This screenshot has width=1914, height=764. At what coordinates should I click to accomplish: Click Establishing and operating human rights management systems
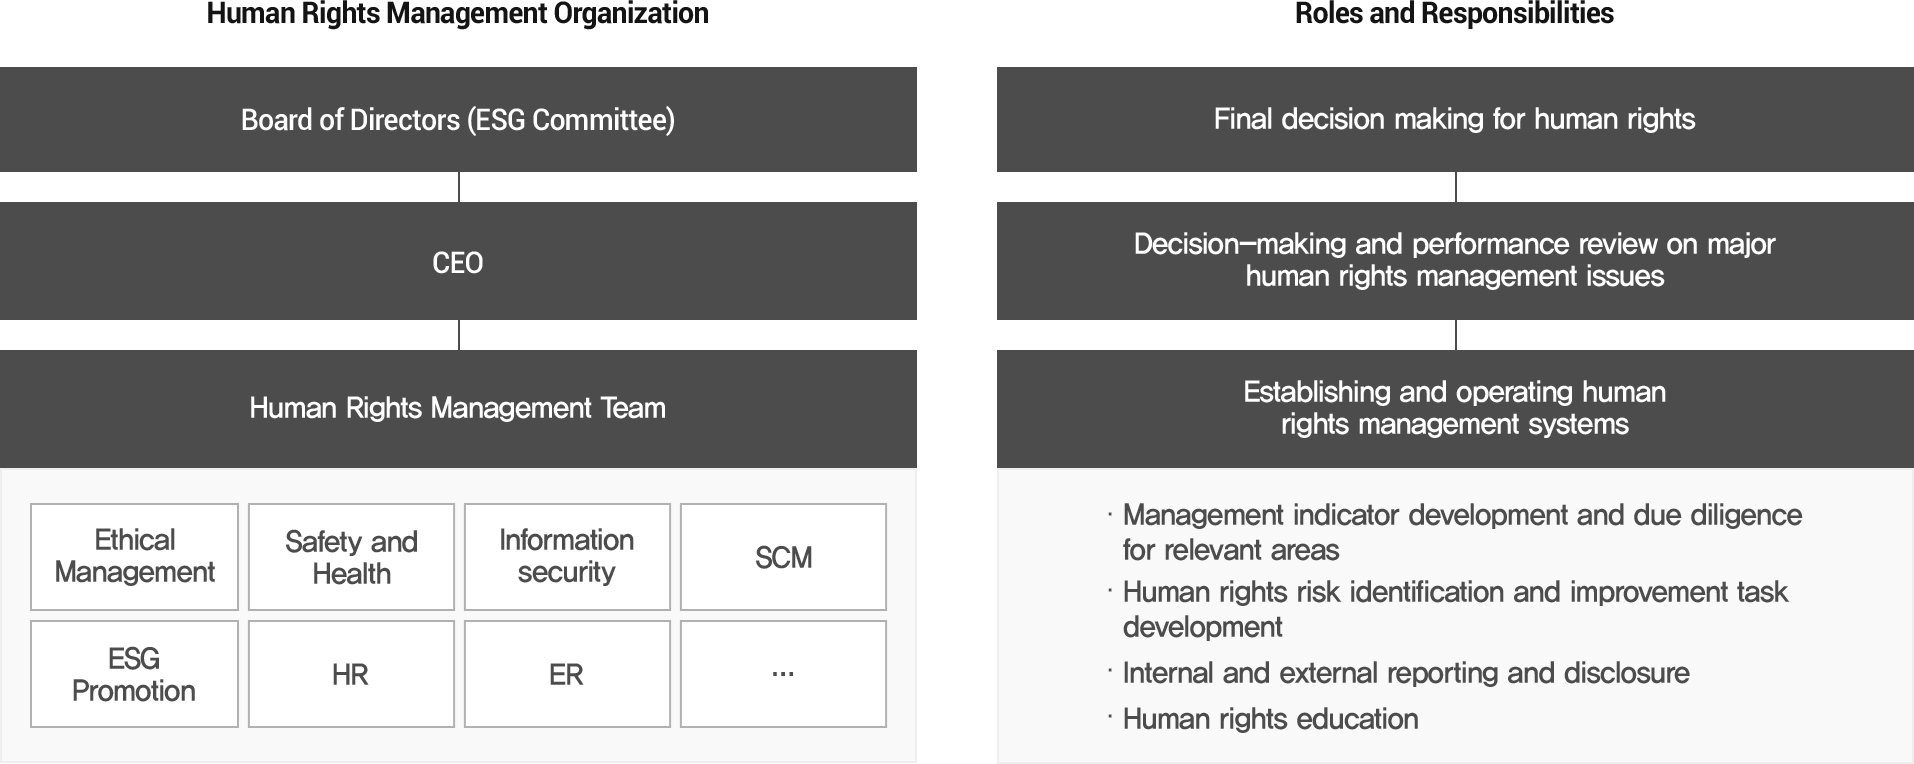pos(1454,407)
